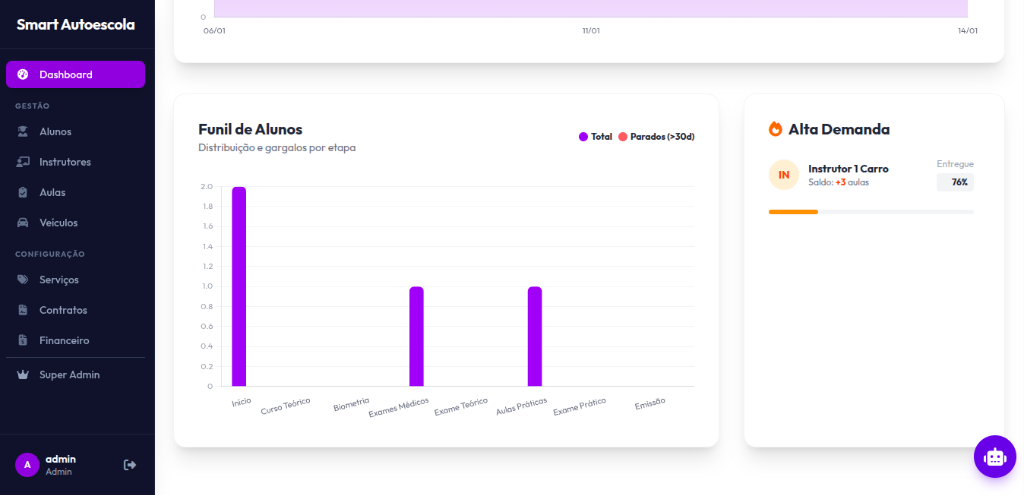Open the chatbot assistant floating button

994,457
